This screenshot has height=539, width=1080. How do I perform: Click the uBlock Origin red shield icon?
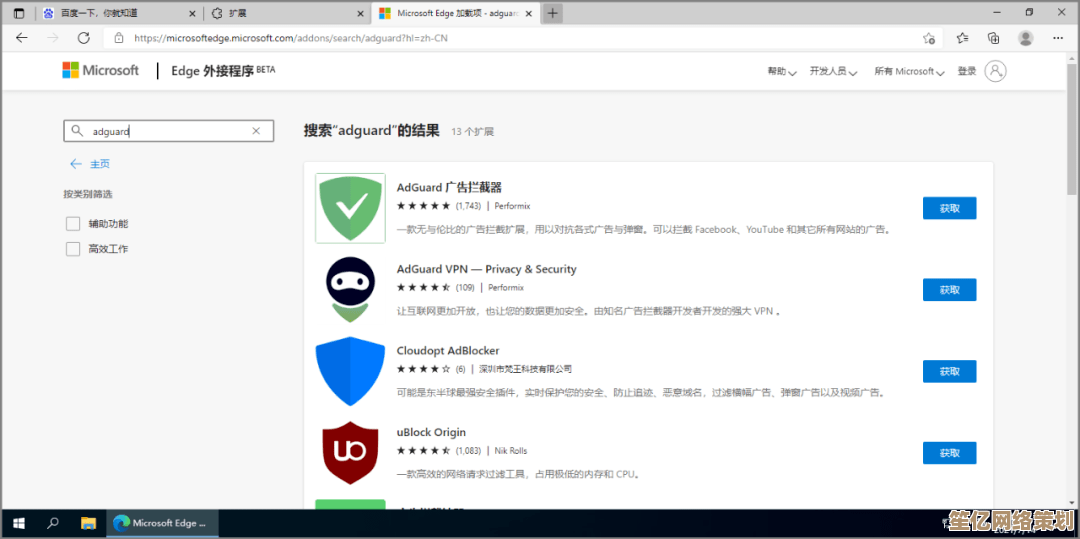coord(350,452)
